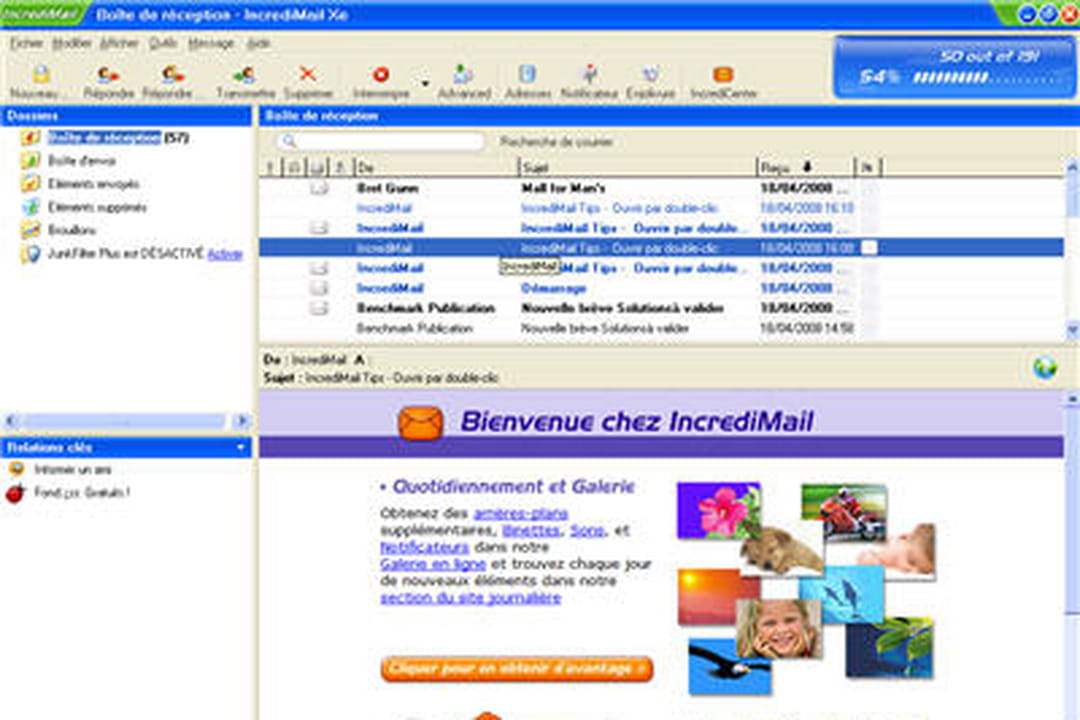The width and height of the screenshot is (1080, 720).
Task: Click JunkFilter Plus shield icon
Action: [30, 254]
